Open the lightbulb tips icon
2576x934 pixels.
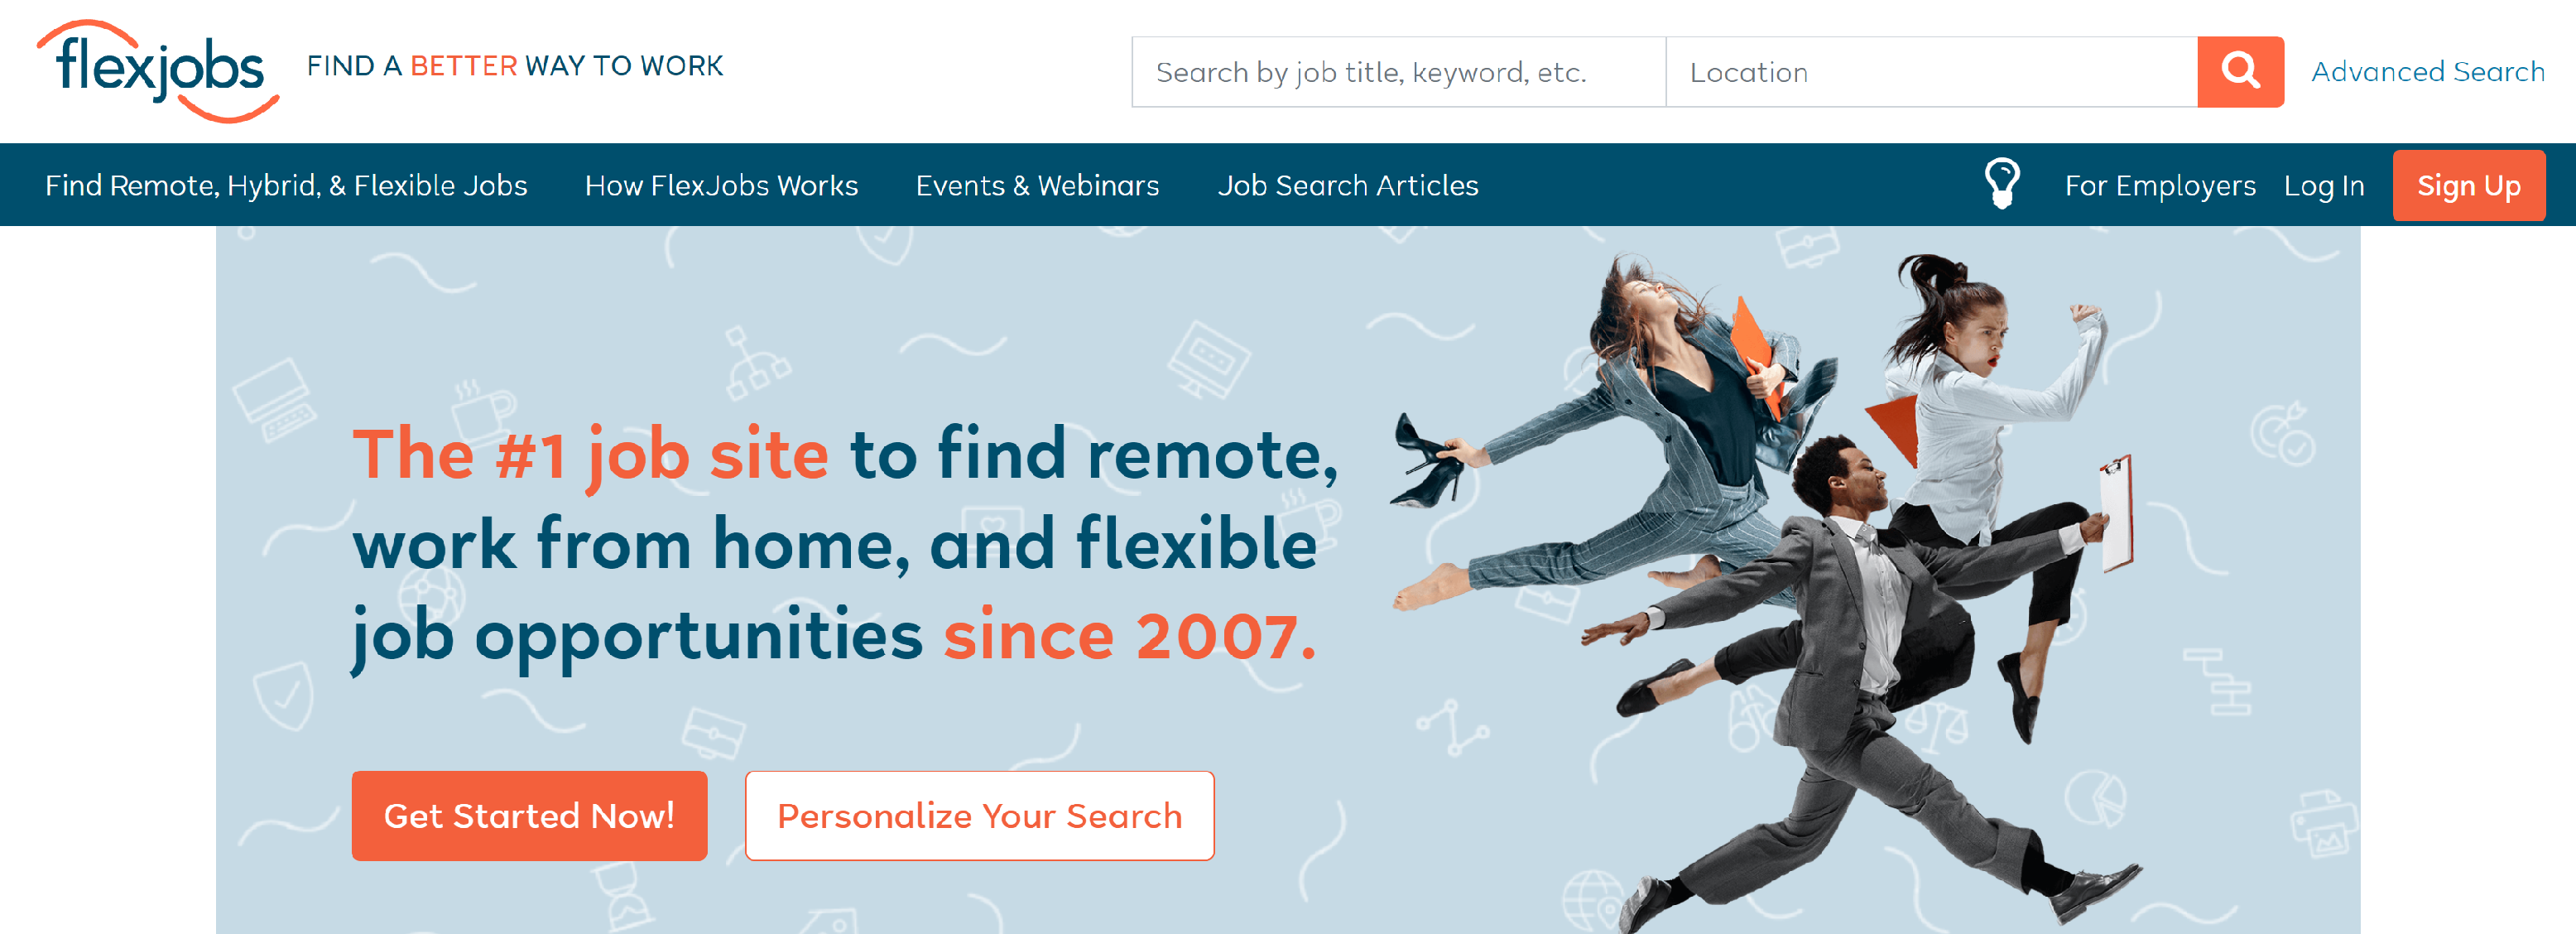2002,184
